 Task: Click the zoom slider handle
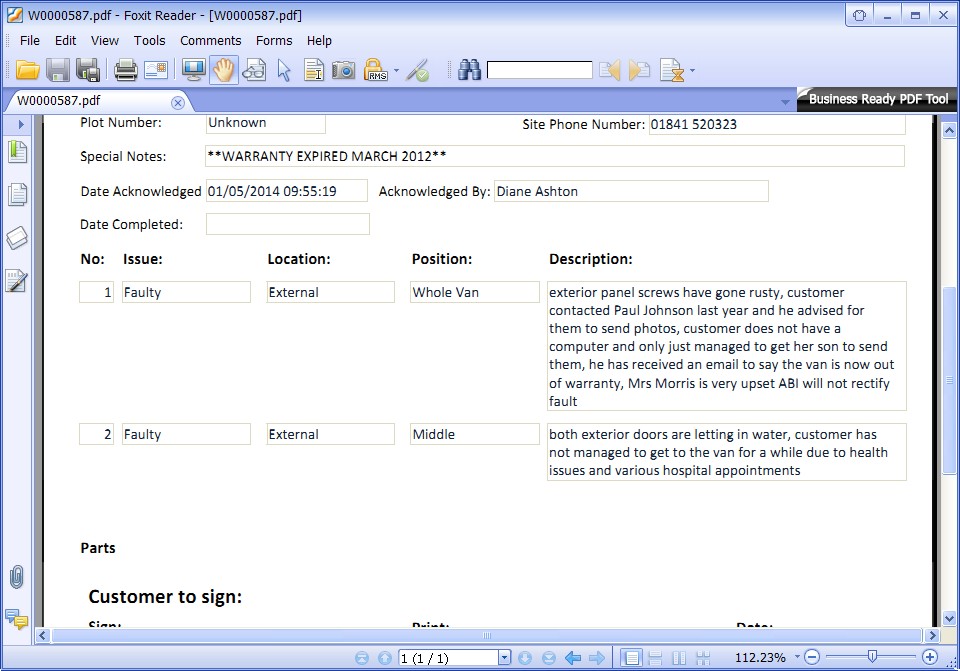click(872, 657)
